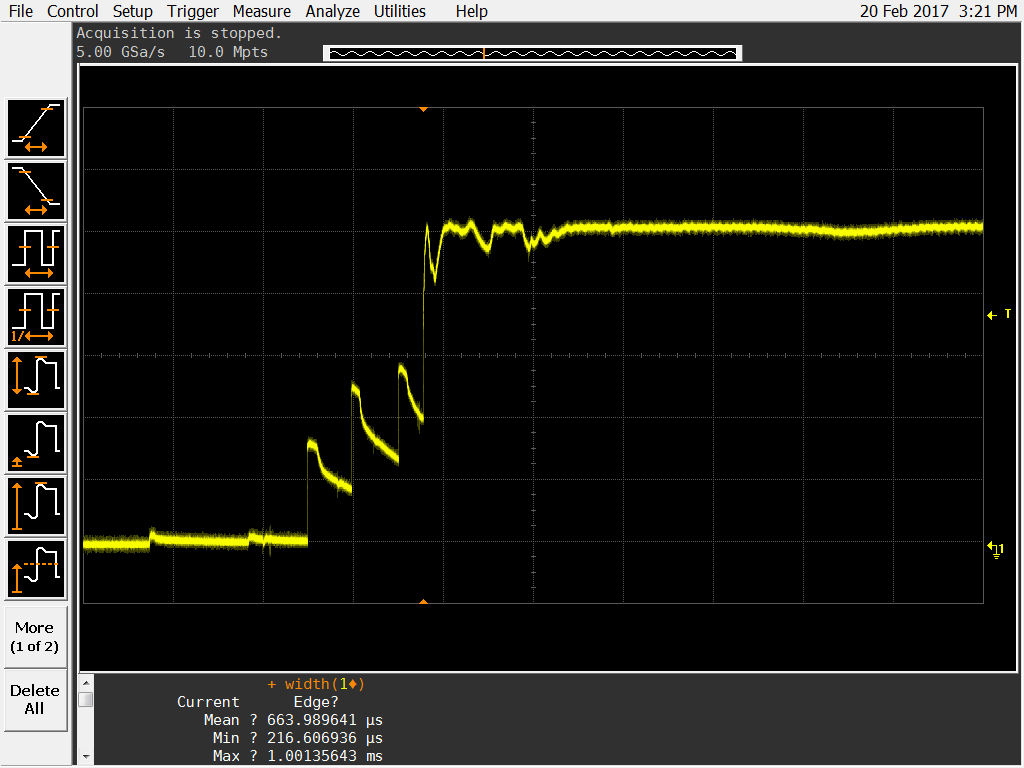Show More measurements (1 of 2)
This screenshot has width=1024, height=768.
click(35, 637)
